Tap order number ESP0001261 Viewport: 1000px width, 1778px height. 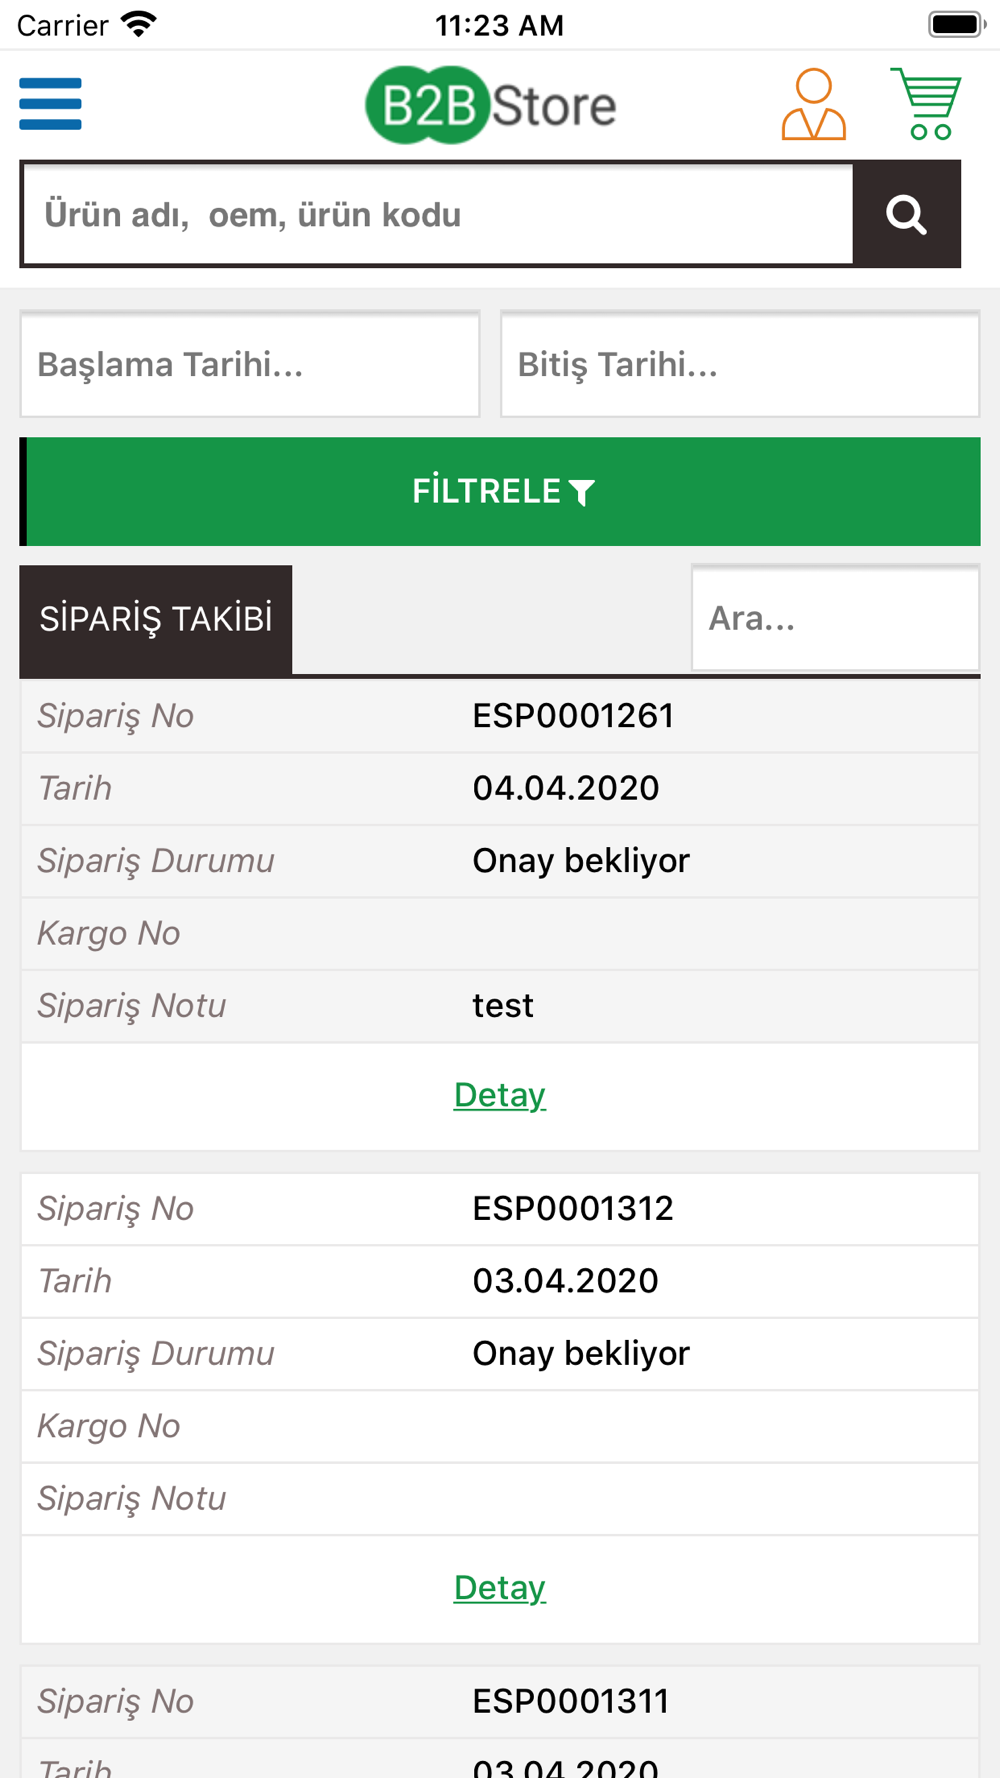(573, 716)
